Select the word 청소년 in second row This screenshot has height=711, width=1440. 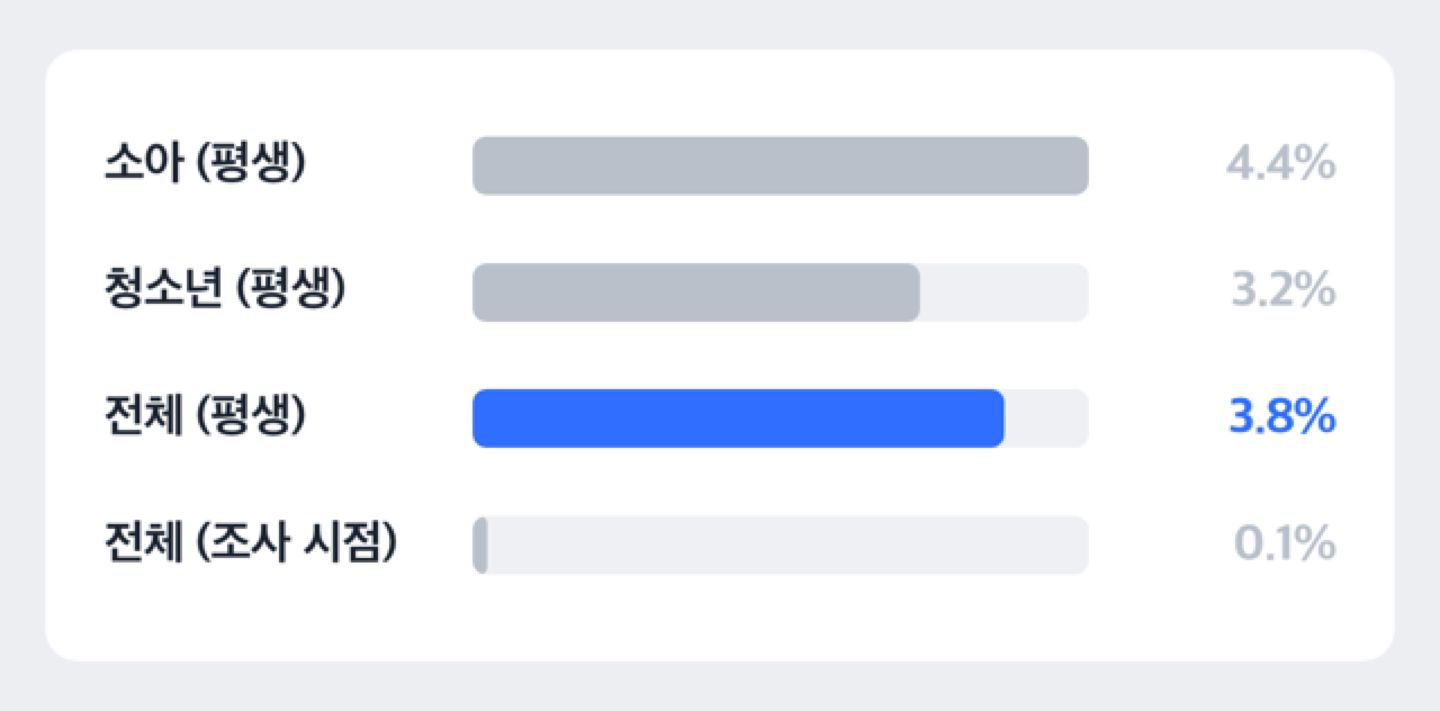164,291
